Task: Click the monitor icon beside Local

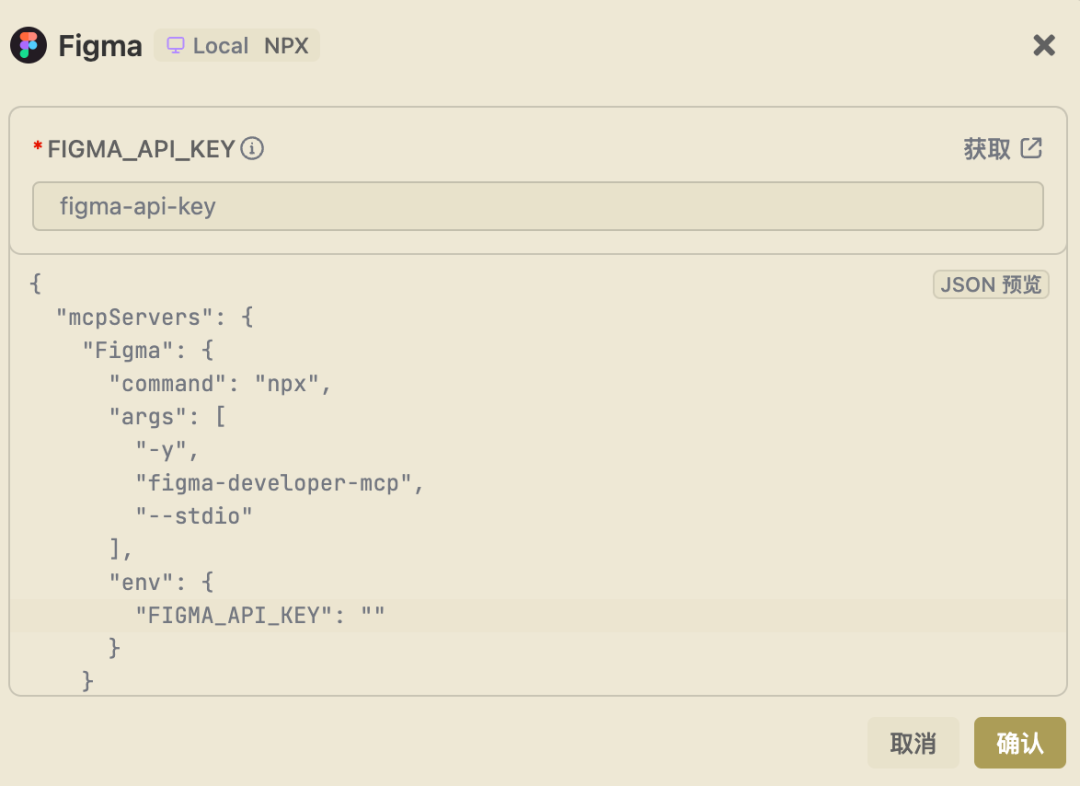Action: pos(176,46)
